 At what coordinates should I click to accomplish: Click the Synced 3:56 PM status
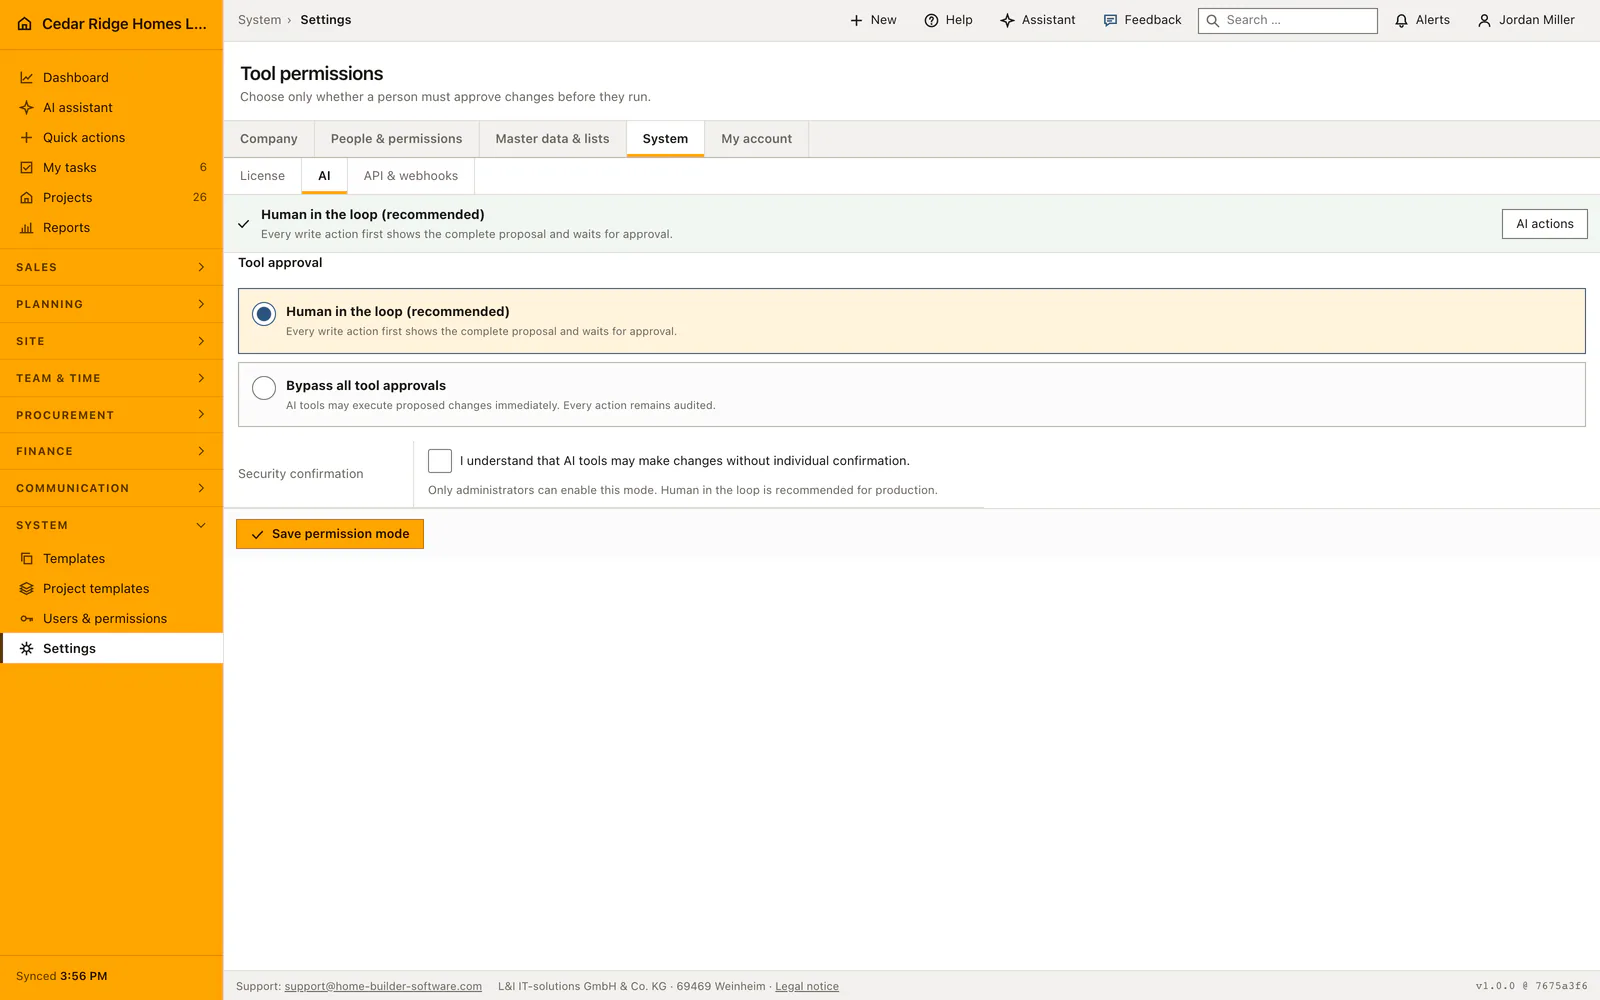62,977
